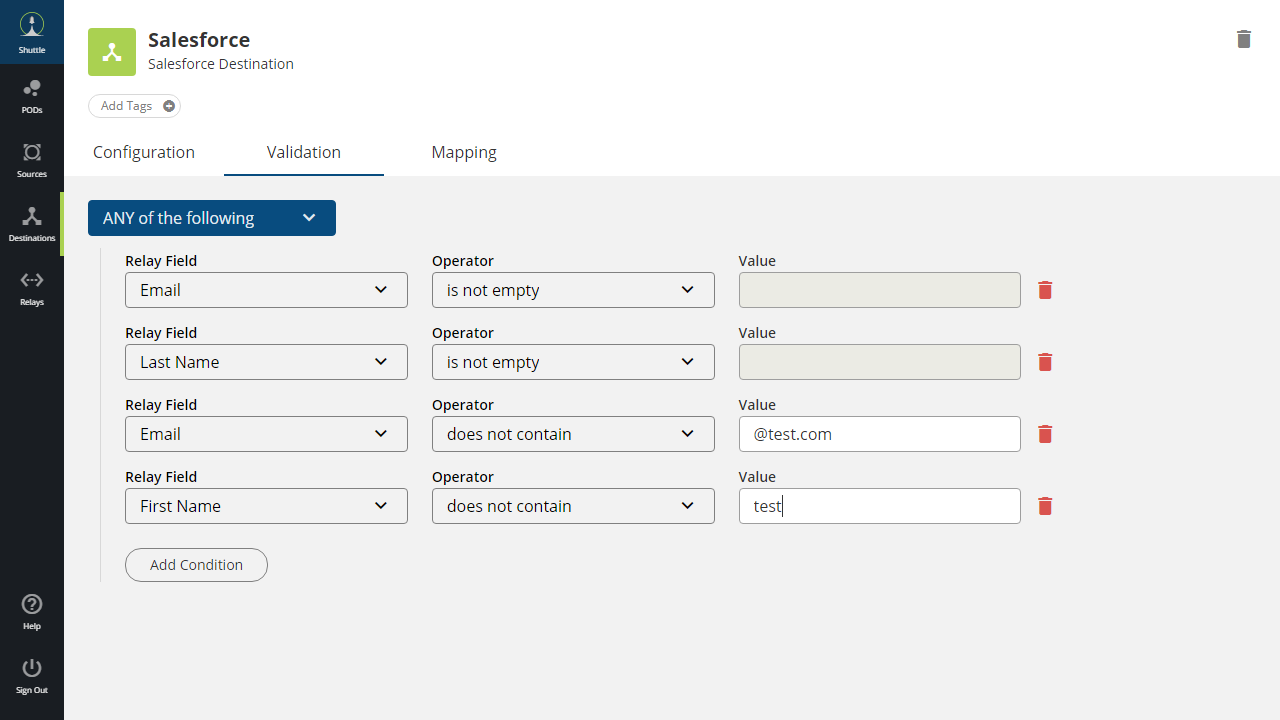Open Relays in the sidebar

(x=32, y=288)
